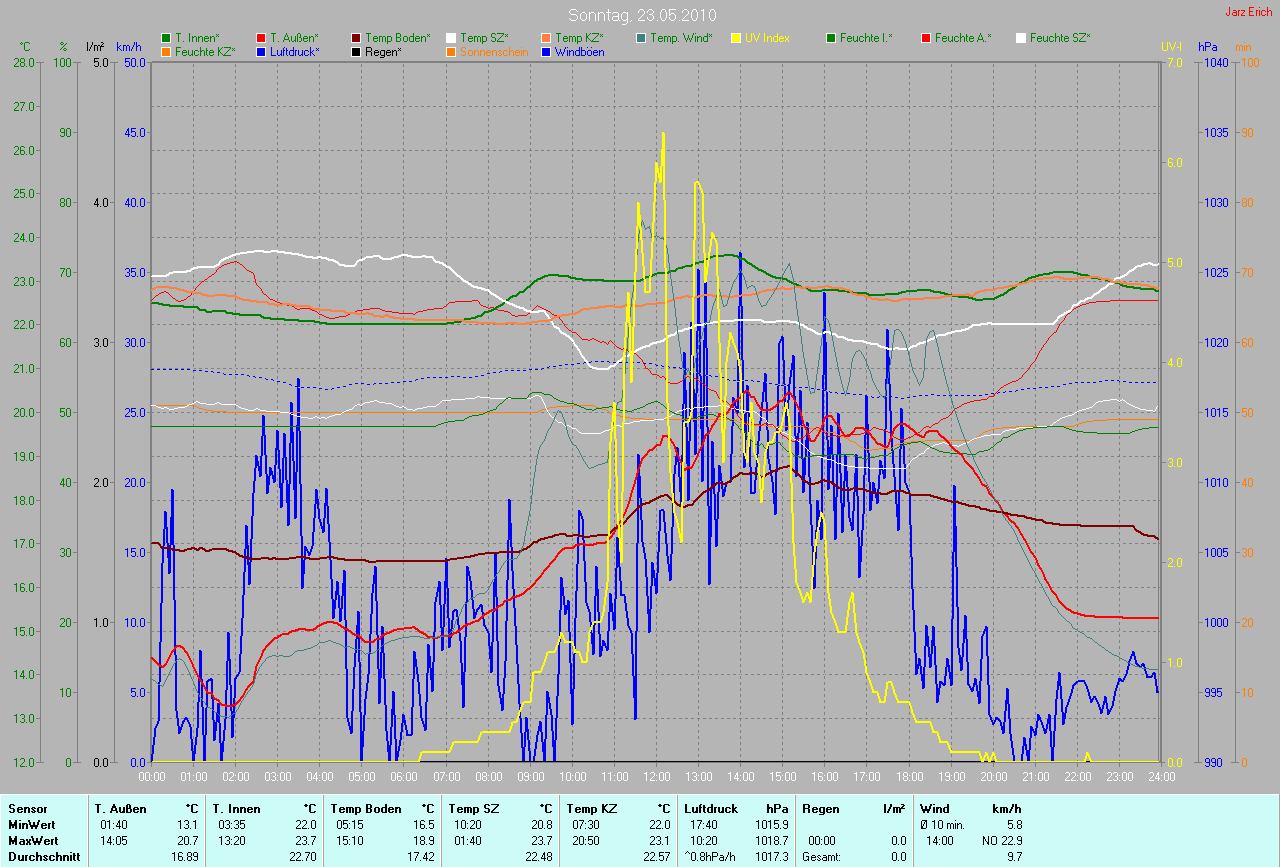Viewport: 1280px width, 867px height.
Task: Click the orange Sonnenschein legend swatch
Action: [451, 51]
